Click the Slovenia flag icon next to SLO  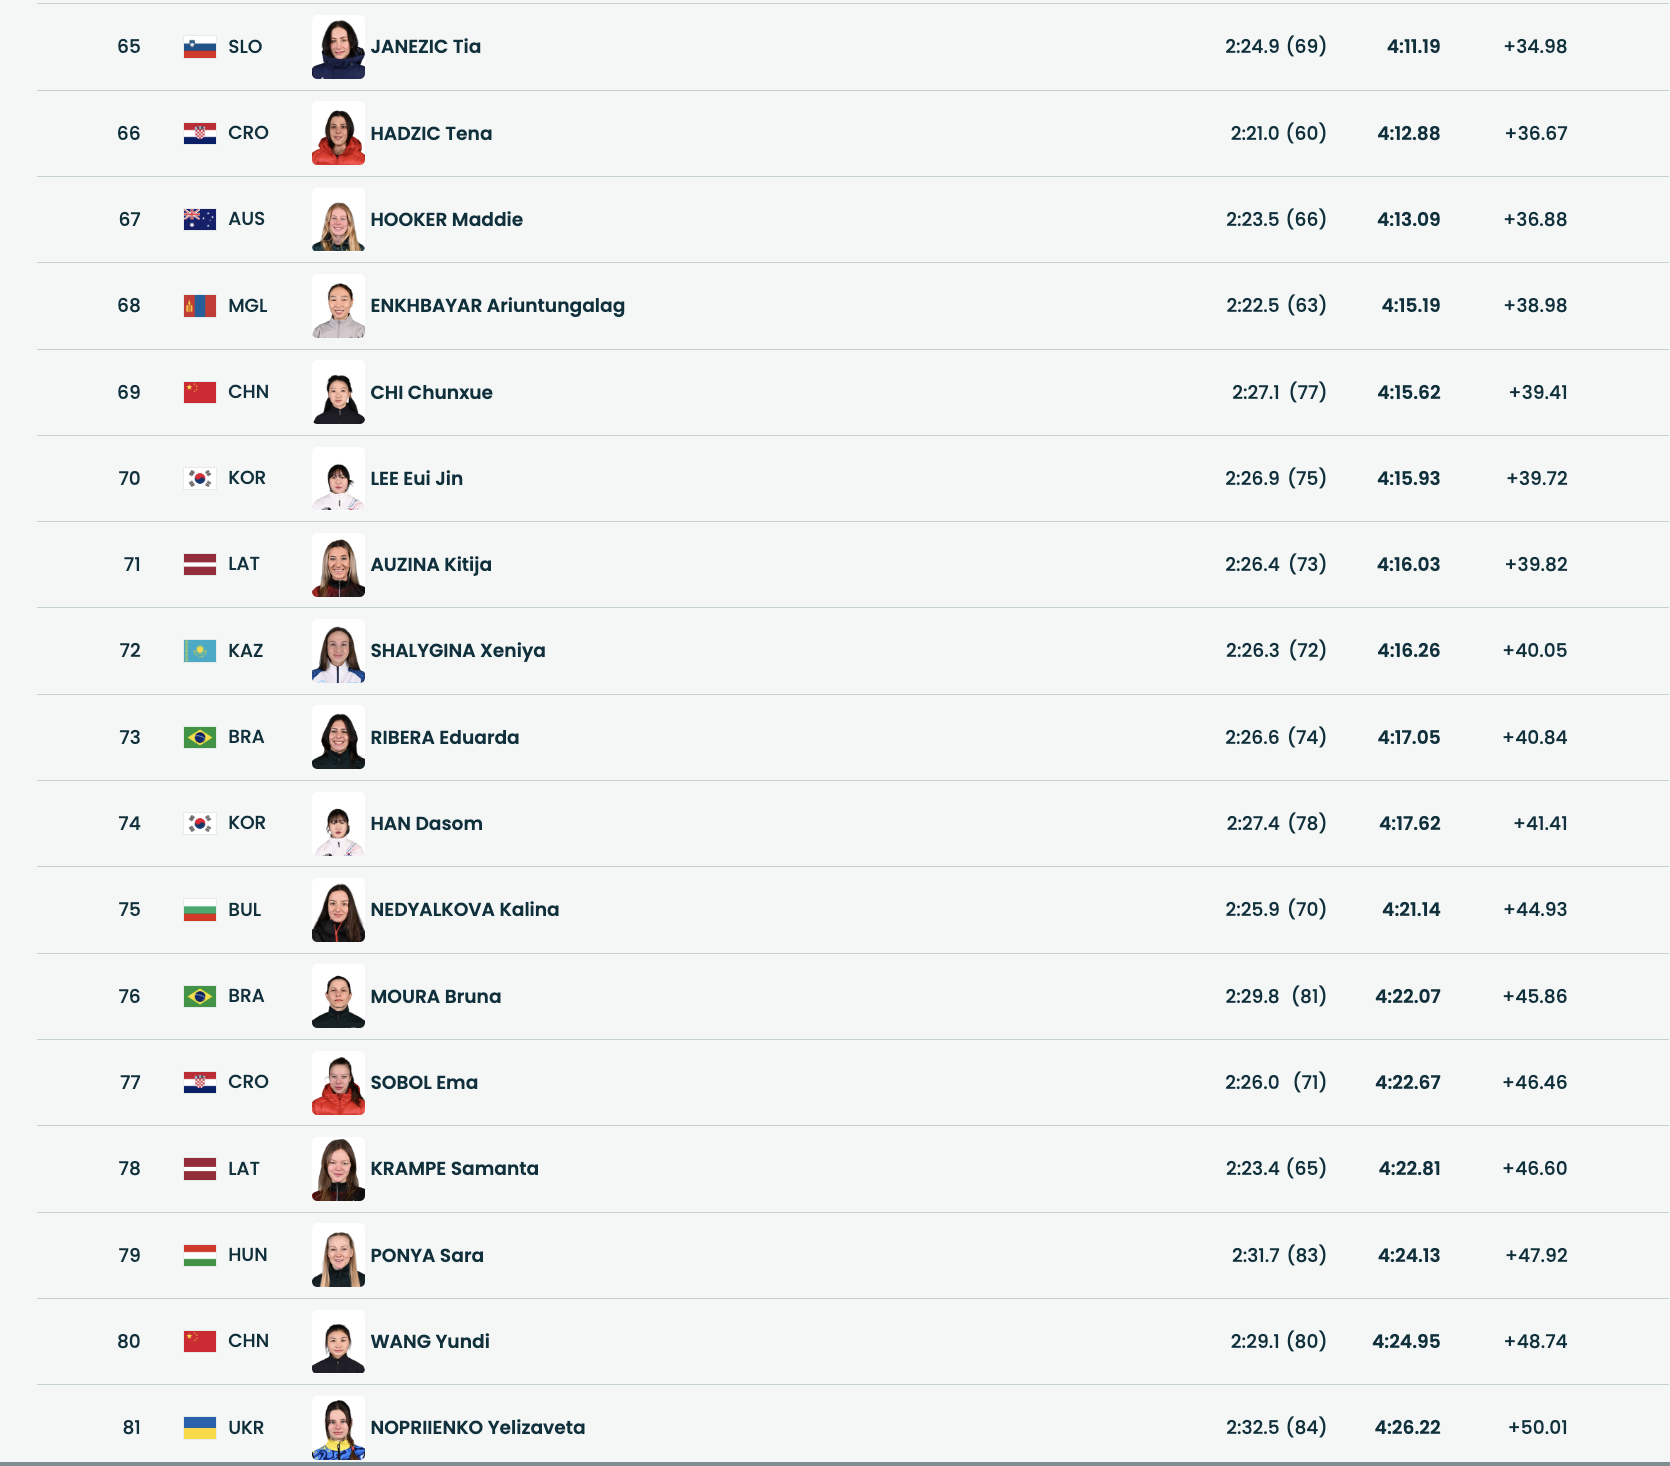(200, 47)
